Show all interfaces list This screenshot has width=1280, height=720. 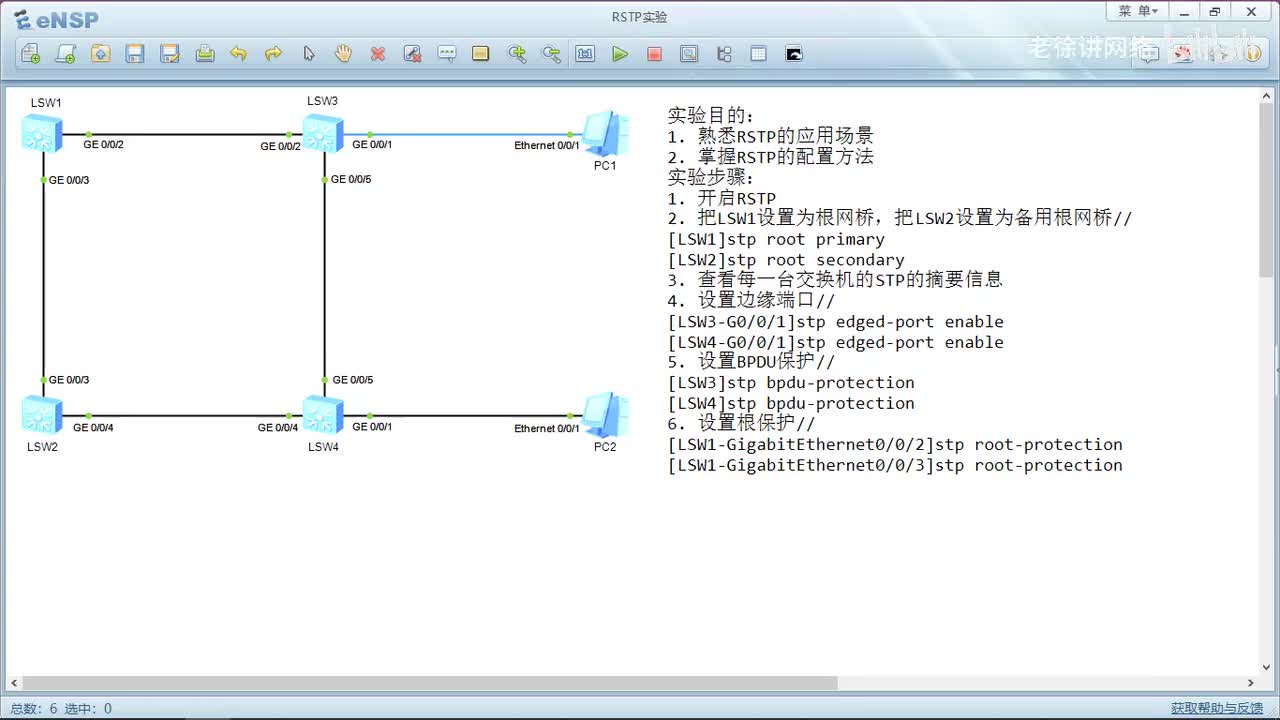click(724, 54)
